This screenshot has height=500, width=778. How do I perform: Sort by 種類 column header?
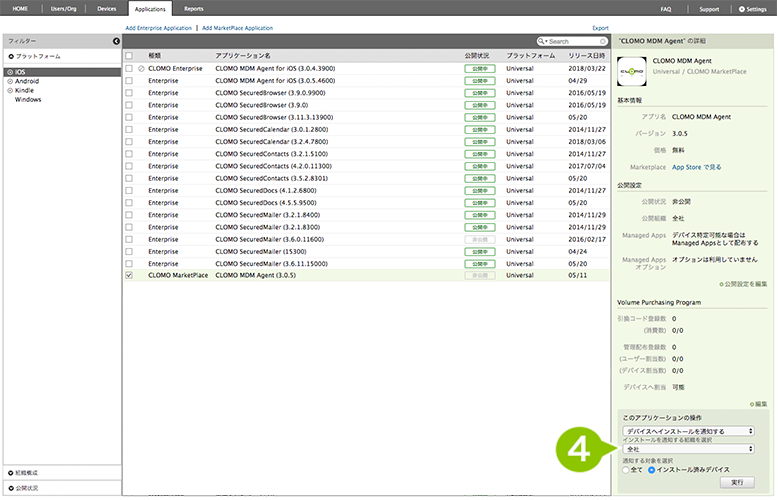click(154, 56)
